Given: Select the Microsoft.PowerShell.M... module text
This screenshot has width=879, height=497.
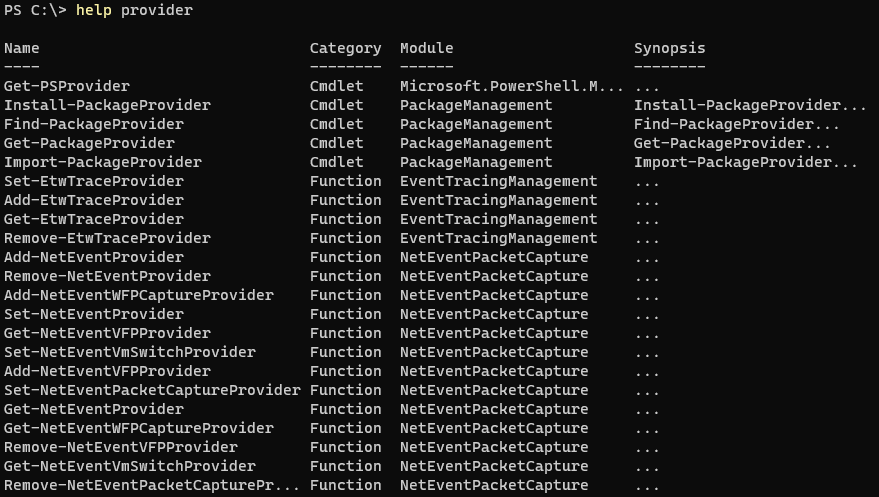Looking at the screenshot, I should pyautogui.click(x=511, y=86).
